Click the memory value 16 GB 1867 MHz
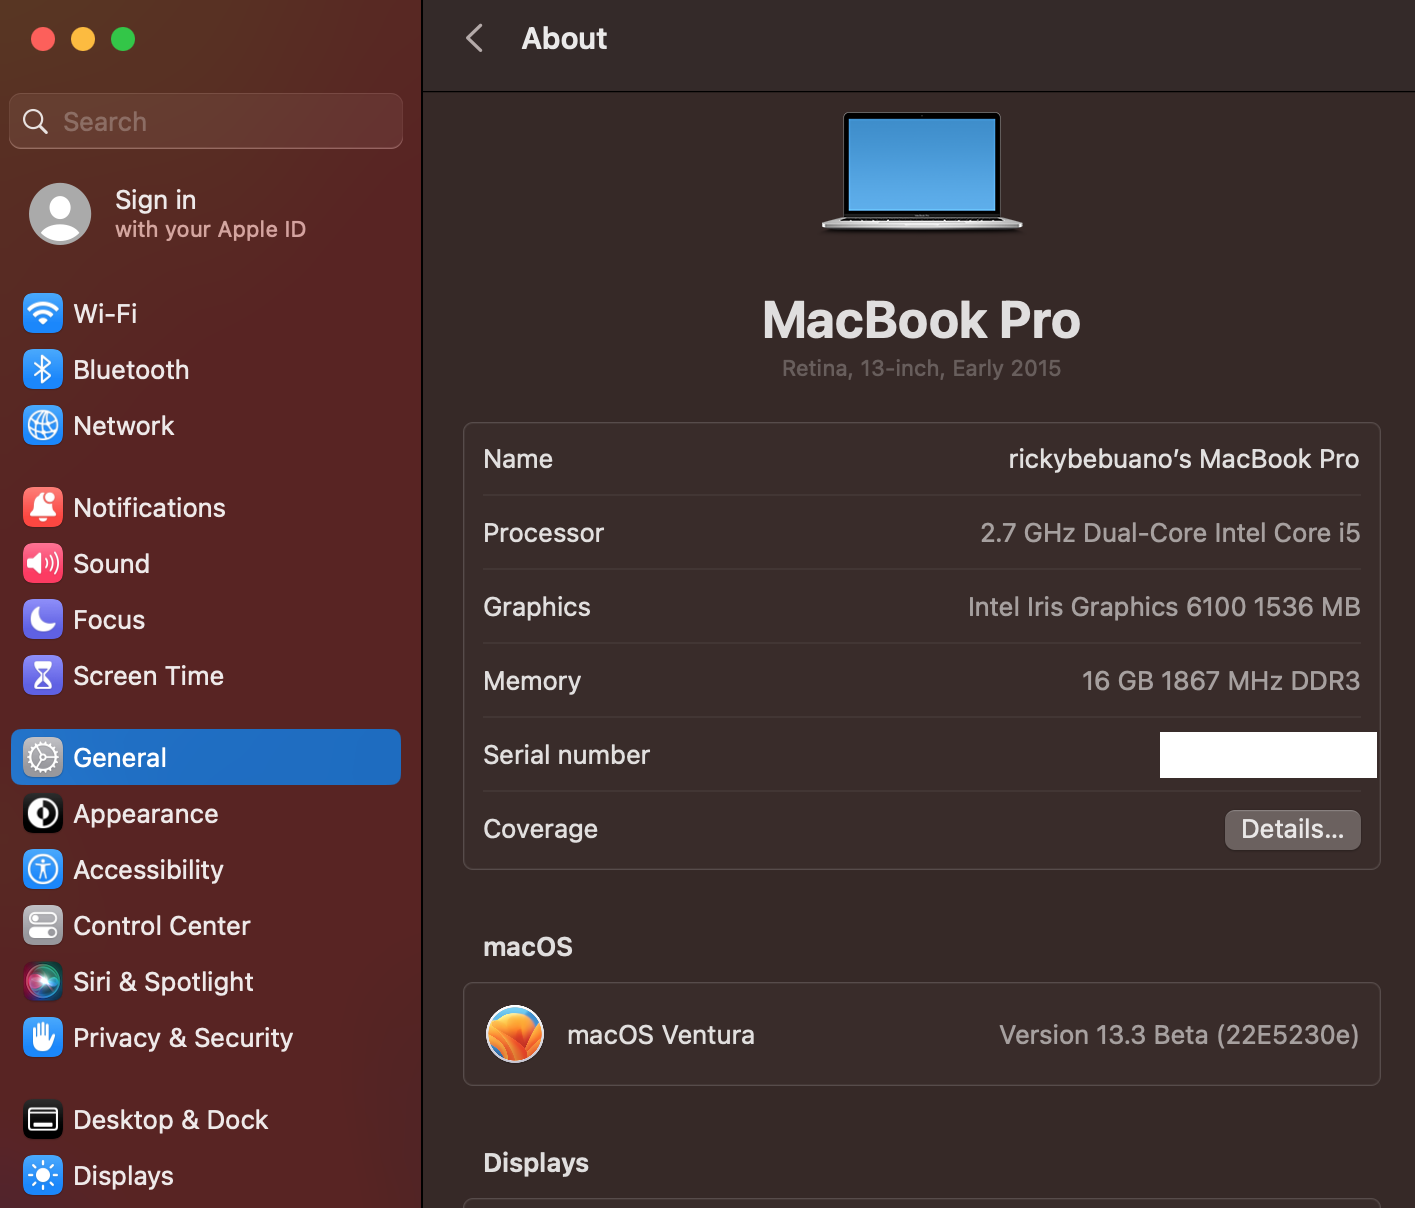The height and width of the screenshot is (1208, 1415). [1220, 681]
